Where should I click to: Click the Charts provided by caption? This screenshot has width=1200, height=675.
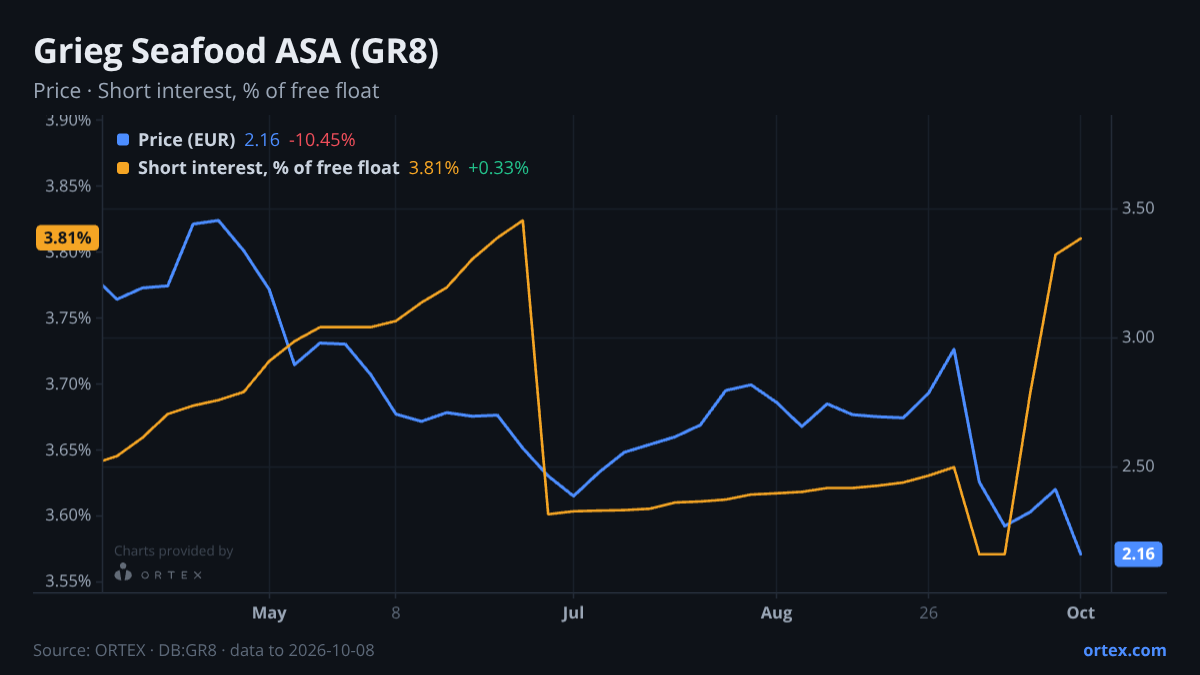[x=173, y=551]
